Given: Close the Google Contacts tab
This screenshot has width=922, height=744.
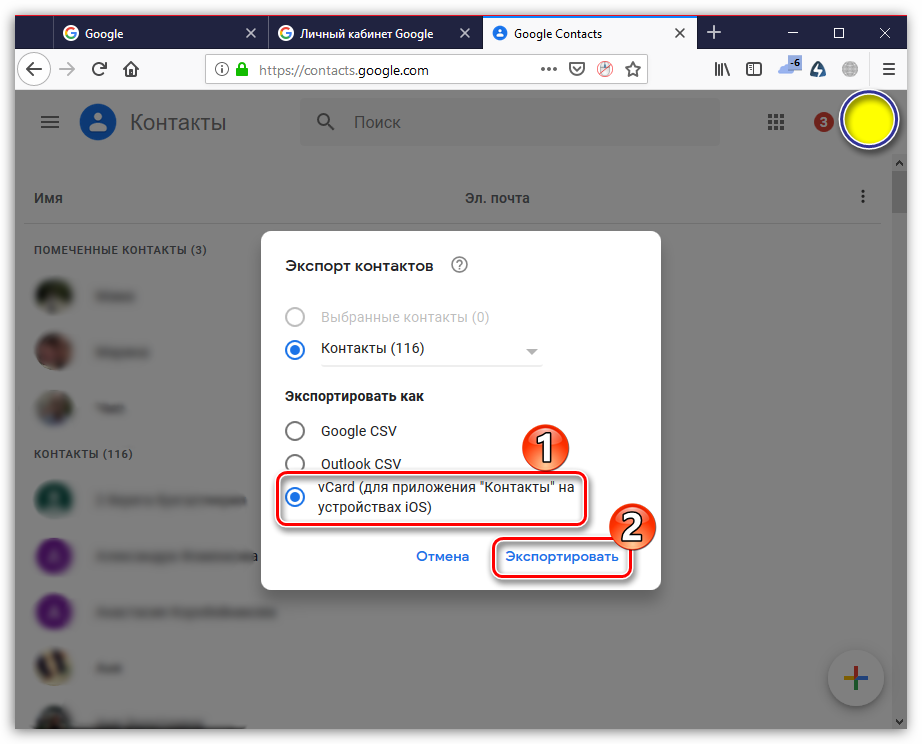Looking at the screenshot, I should tap(679, 33).
